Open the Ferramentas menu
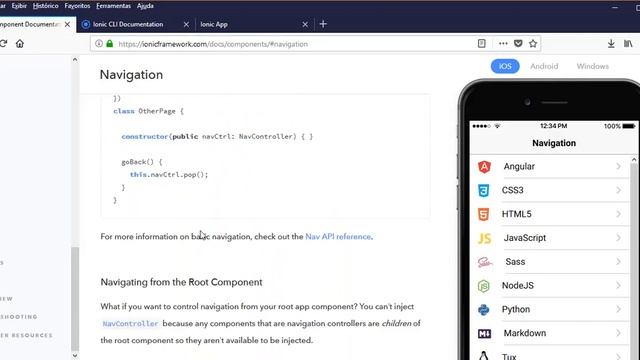The width and height of the screenshot is (640, 360). pos(113,6)
